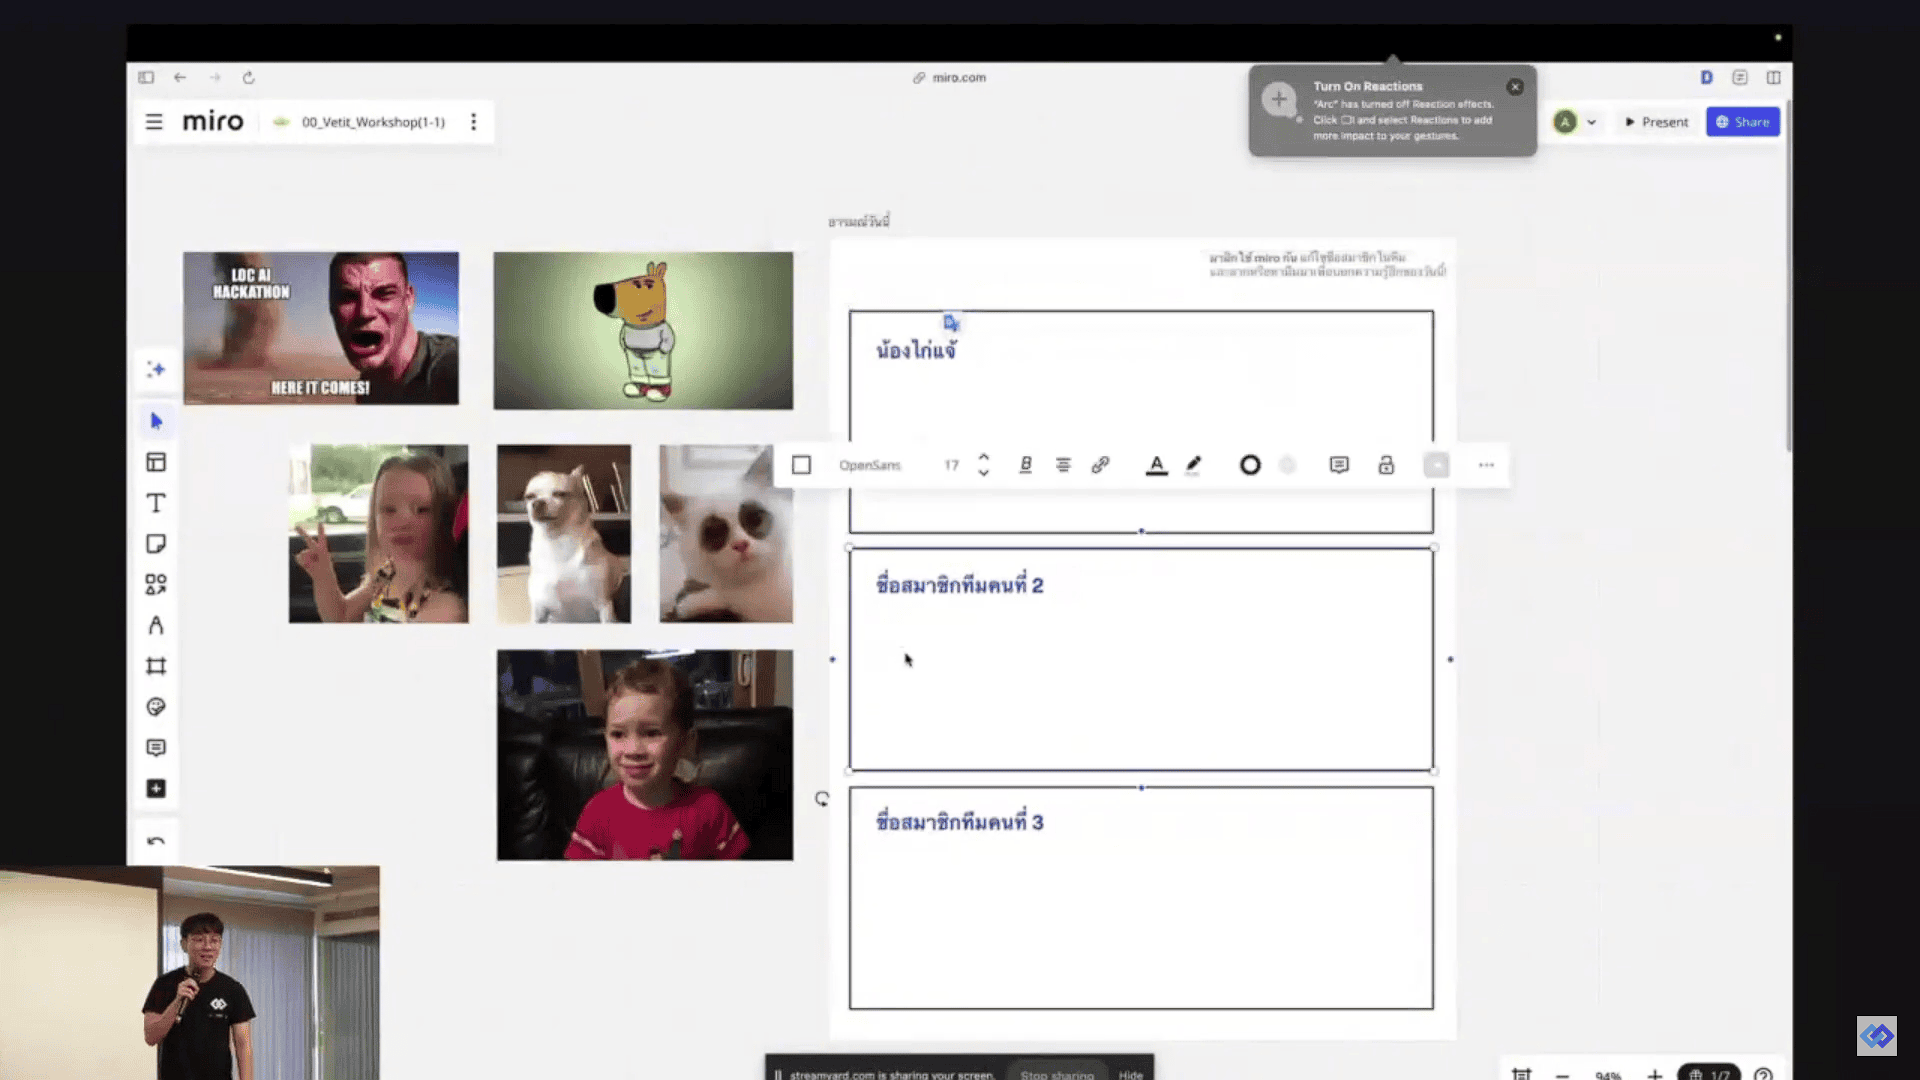The height and width of the screenshot is (1080, 1920).
Task: Open border style circle option
Action: [1250, 465]
